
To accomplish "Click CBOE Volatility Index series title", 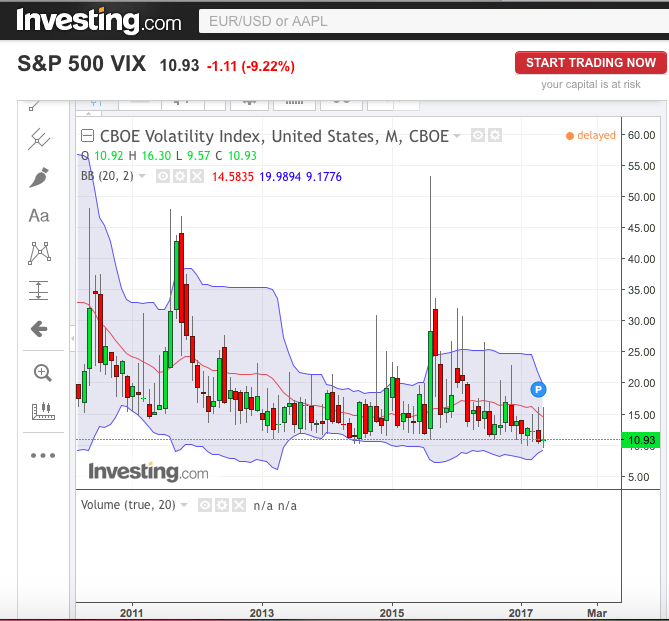I will pyautogui.click(x=274, y=137).
